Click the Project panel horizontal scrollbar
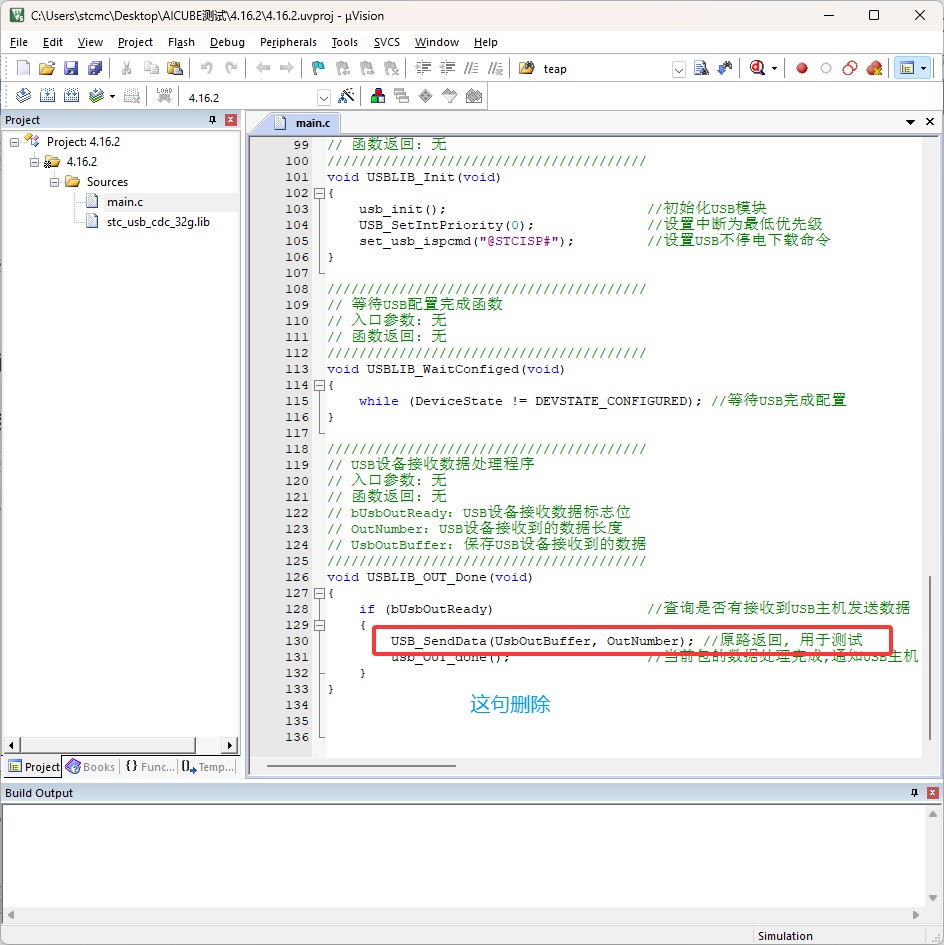Viewport: 944px width, 945px height. (x=121, y=745)
